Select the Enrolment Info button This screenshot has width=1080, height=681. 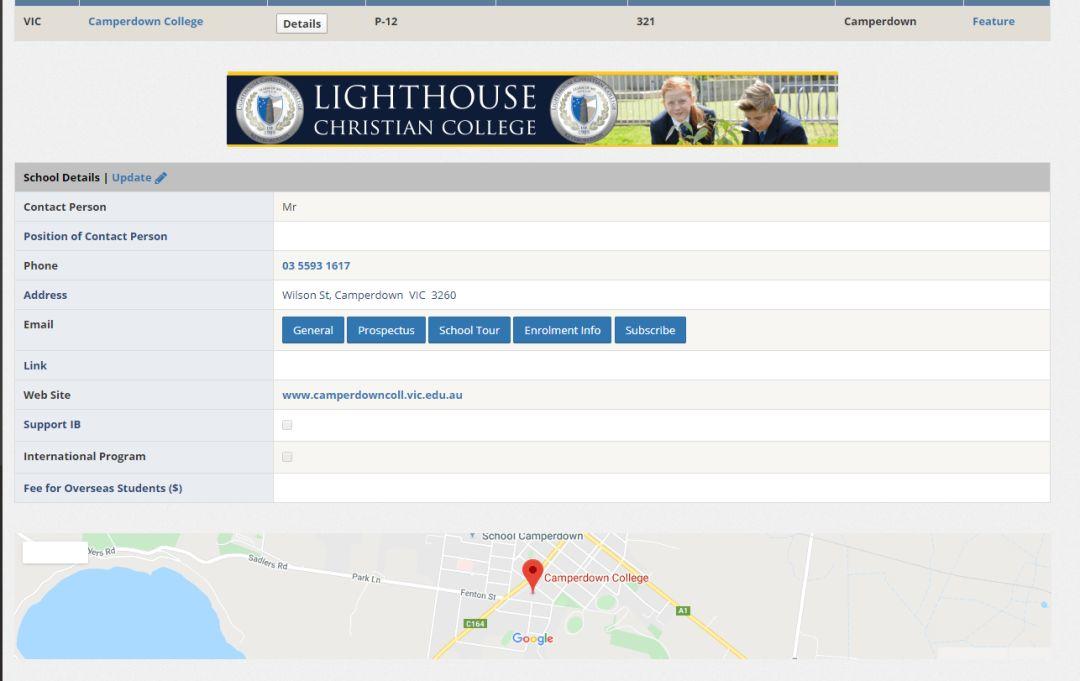562,330
